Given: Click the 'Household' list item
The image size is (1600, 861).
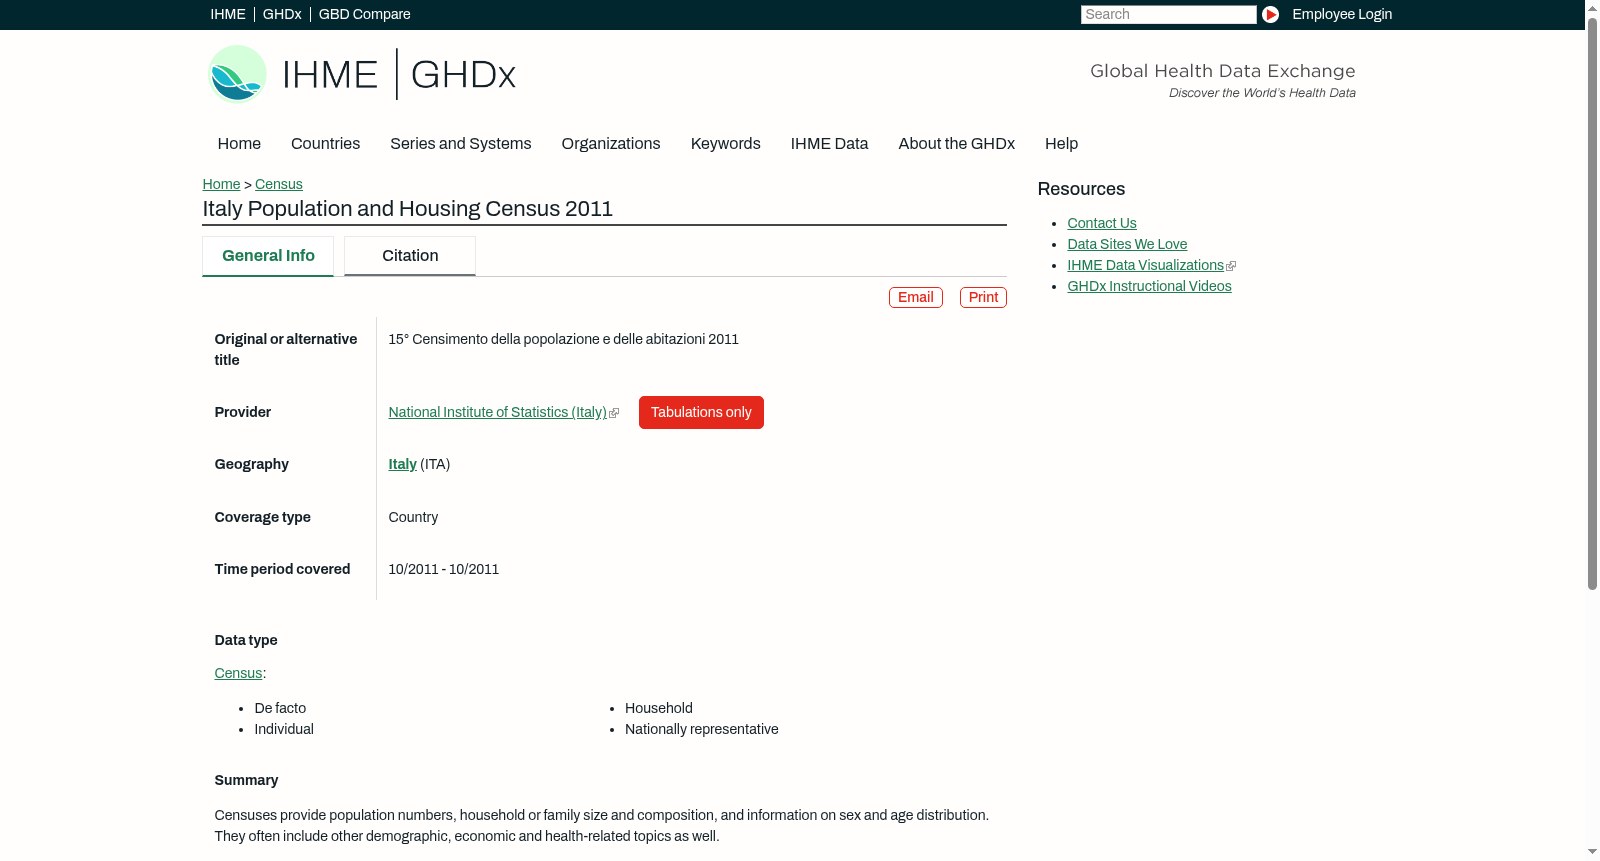Looking at the screenshot, I should click(x=659, y=709).
